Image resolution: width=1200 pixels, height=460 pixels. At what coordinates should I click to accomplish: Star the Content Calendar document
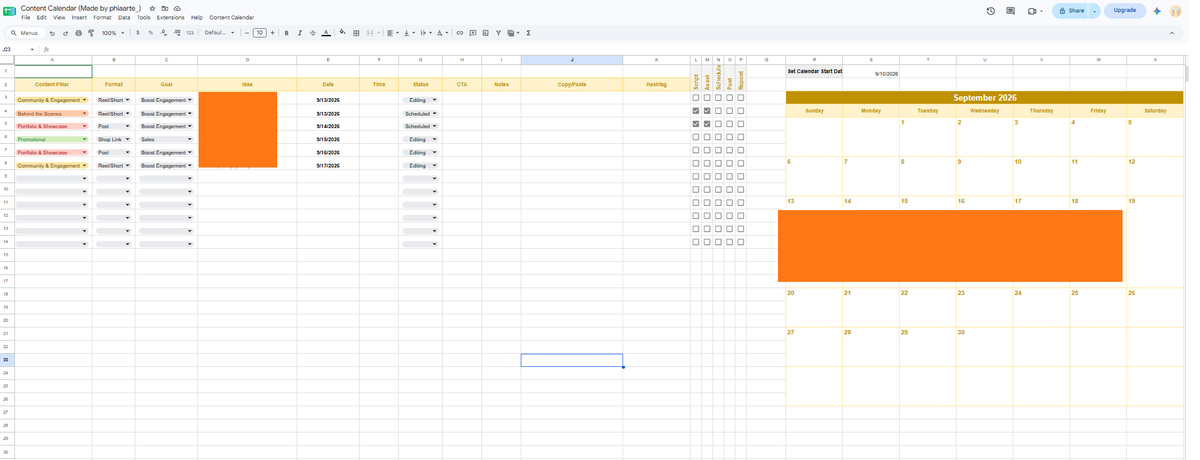[152, 8]
